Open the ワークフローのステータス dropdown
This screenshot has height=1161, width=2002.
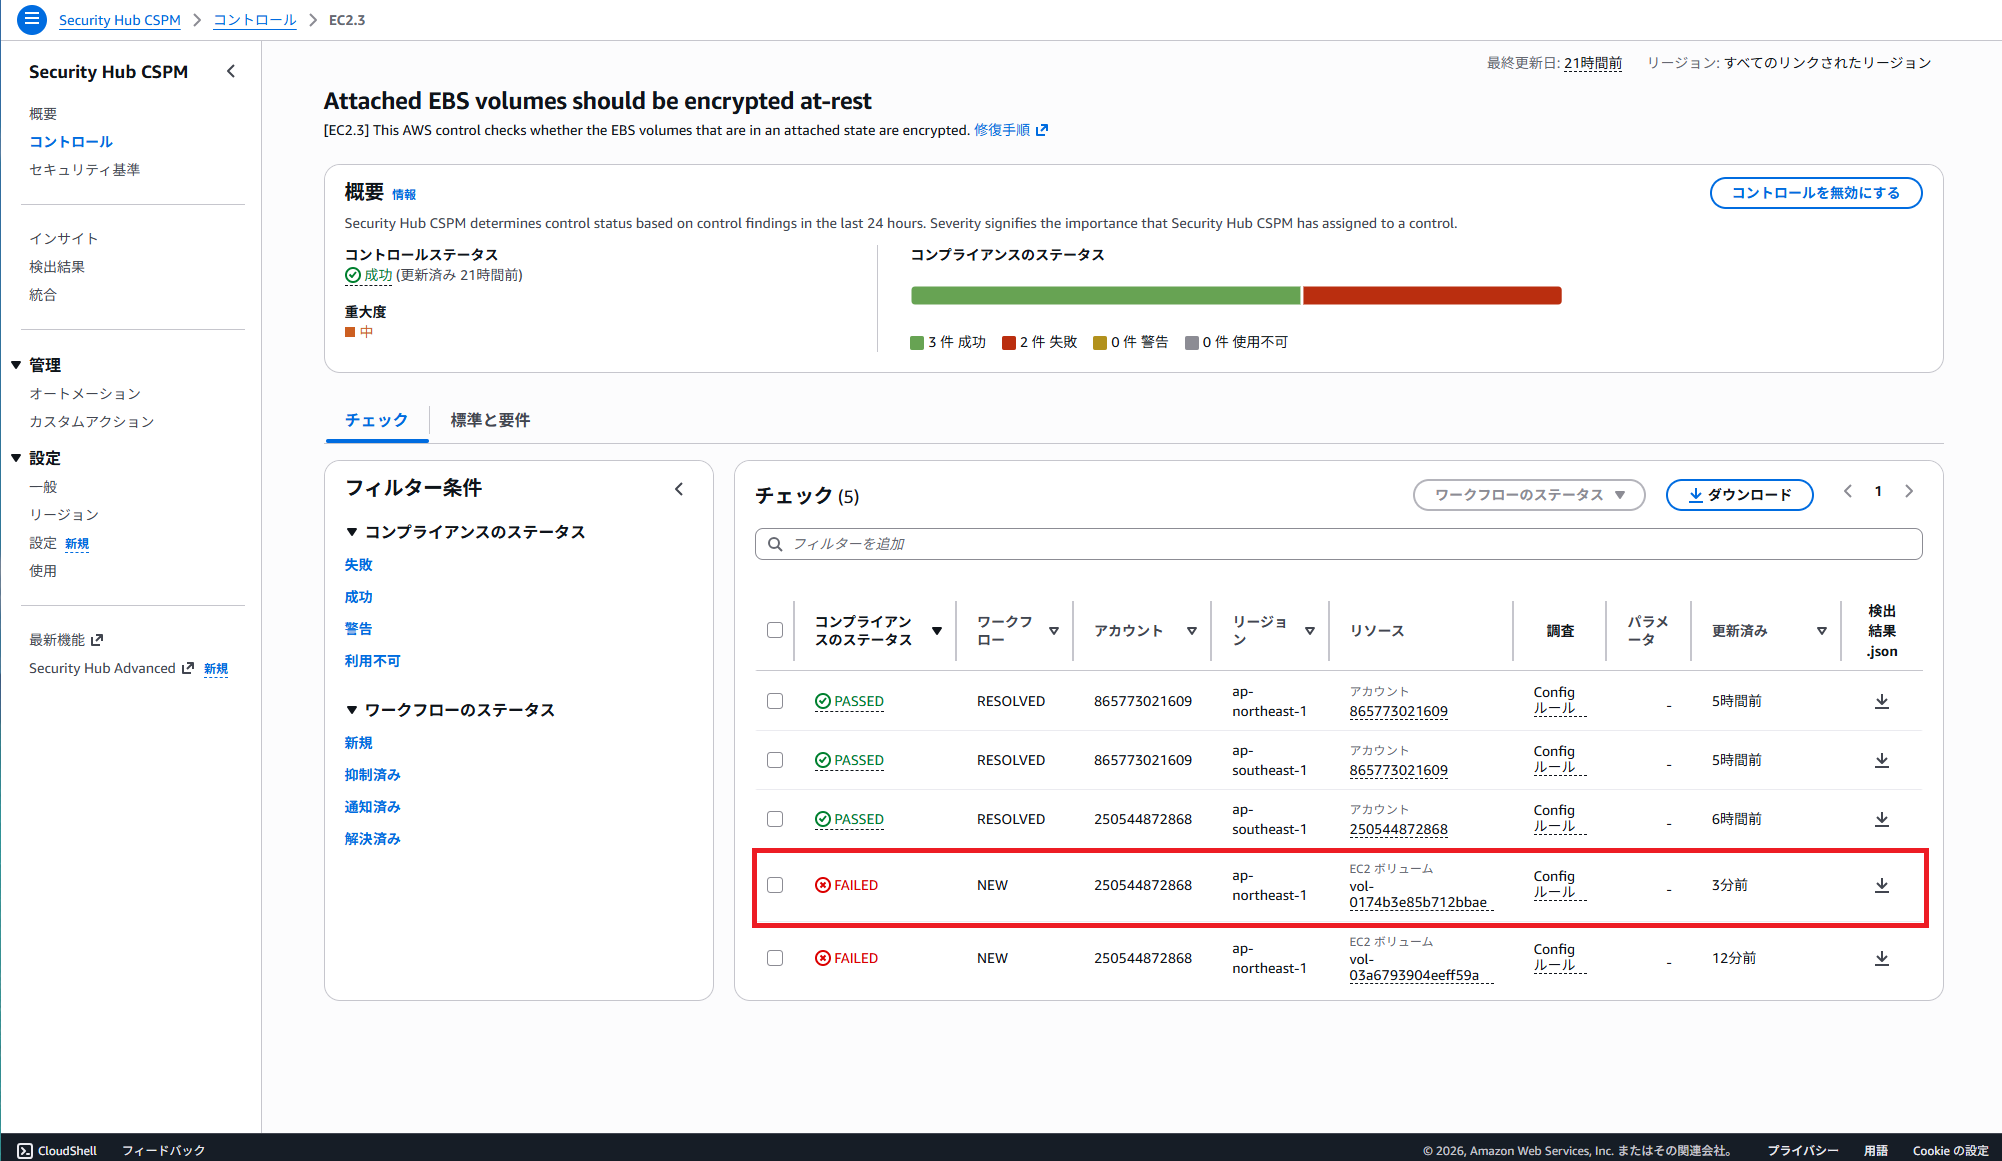click(1529, 494)
